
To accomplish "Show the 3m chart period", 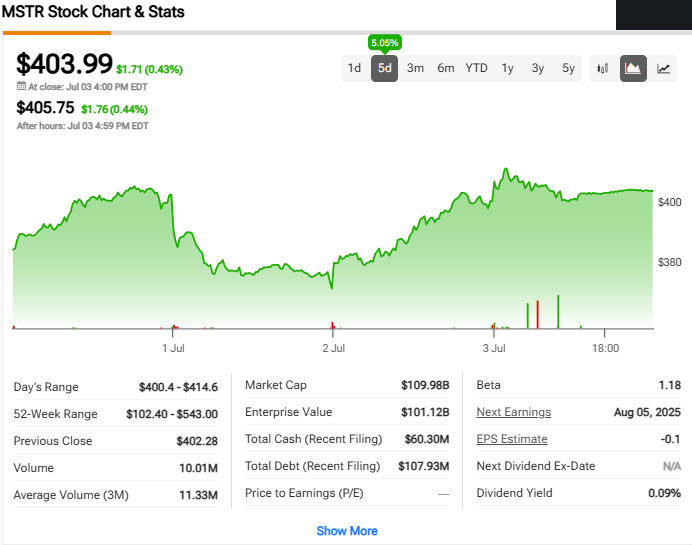I will point(415,68).
